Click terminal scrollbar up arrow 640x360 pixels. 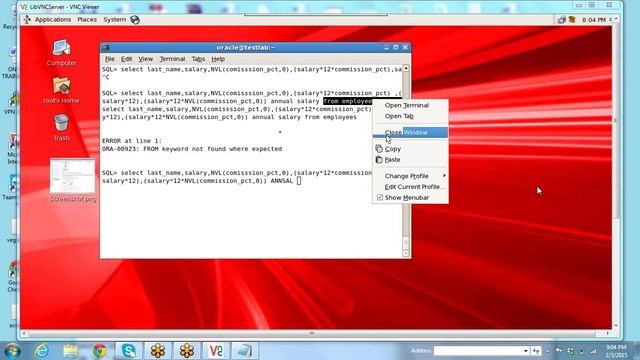406,68
